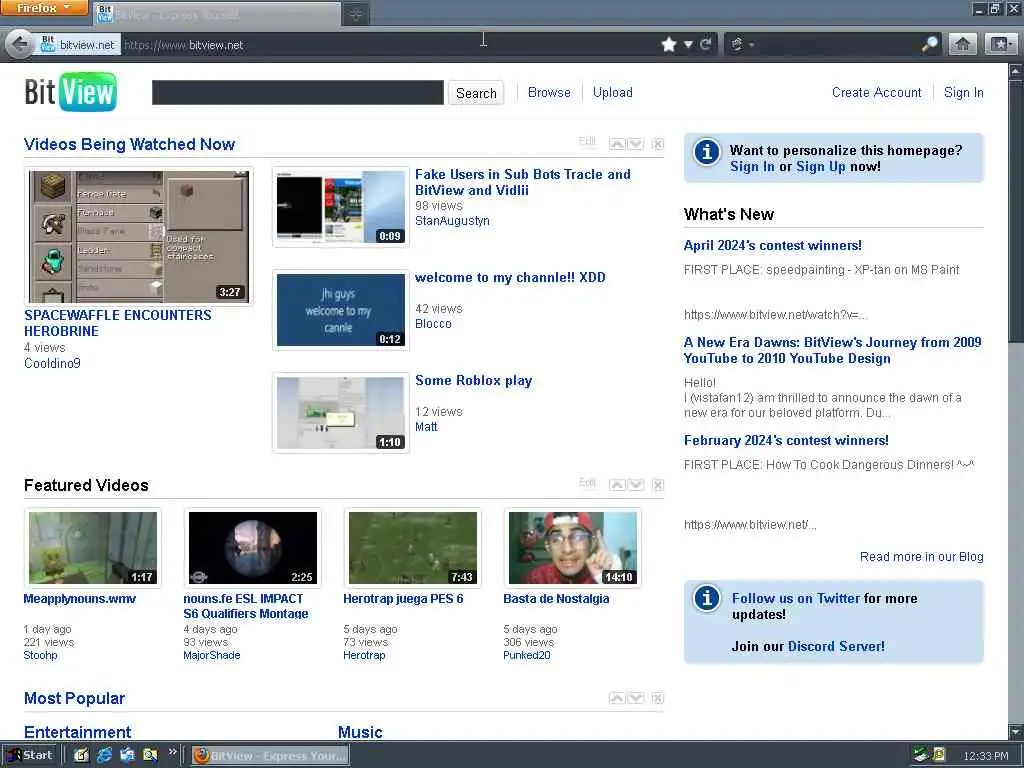Open the Music category

point(360,732)
